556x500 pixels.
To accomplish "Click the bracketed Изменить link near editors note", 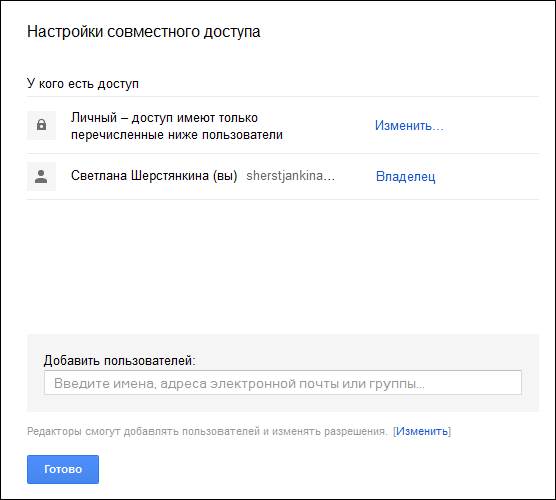I will (421, 431).
